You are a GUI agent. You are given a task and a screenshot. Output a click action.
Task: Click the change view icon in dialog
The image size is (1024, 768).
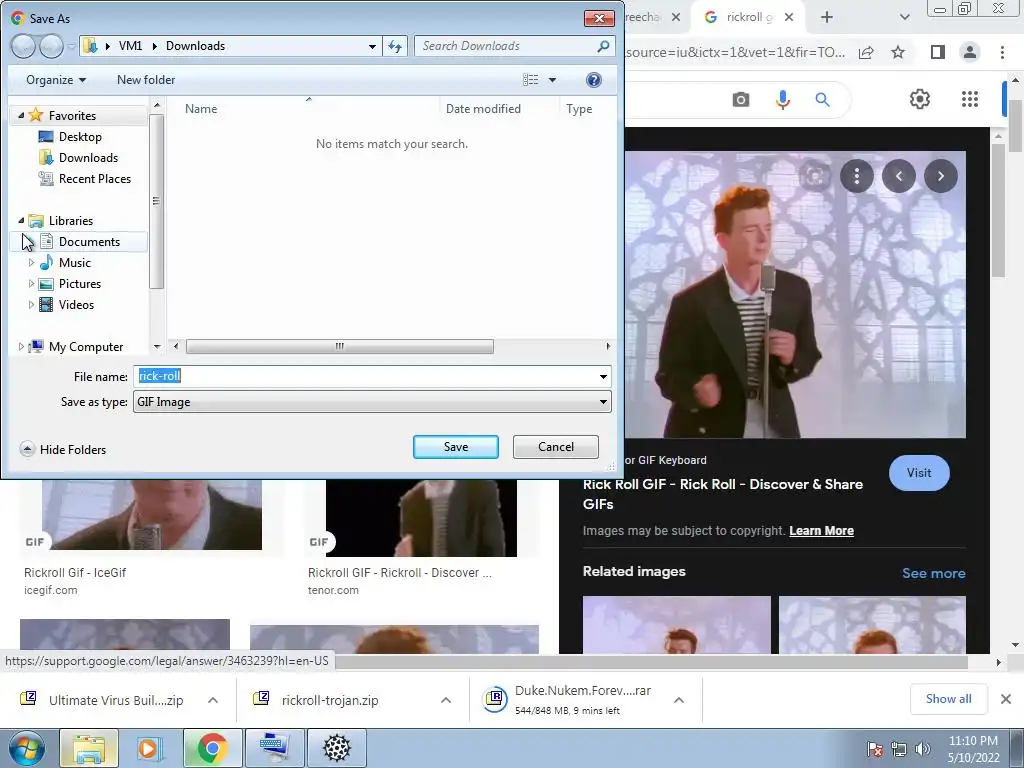(x=530, y=80)
